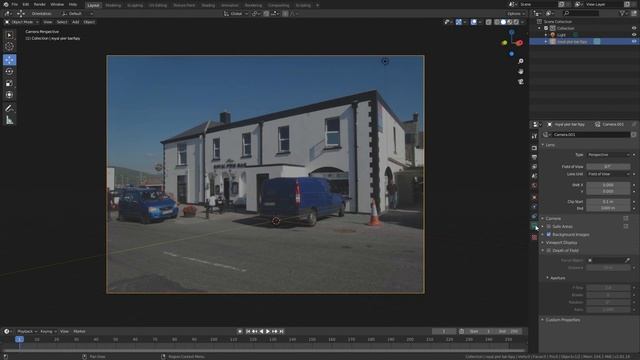
Task: Click the blue Z axis at gizmo top
Action: pos(511,32)
